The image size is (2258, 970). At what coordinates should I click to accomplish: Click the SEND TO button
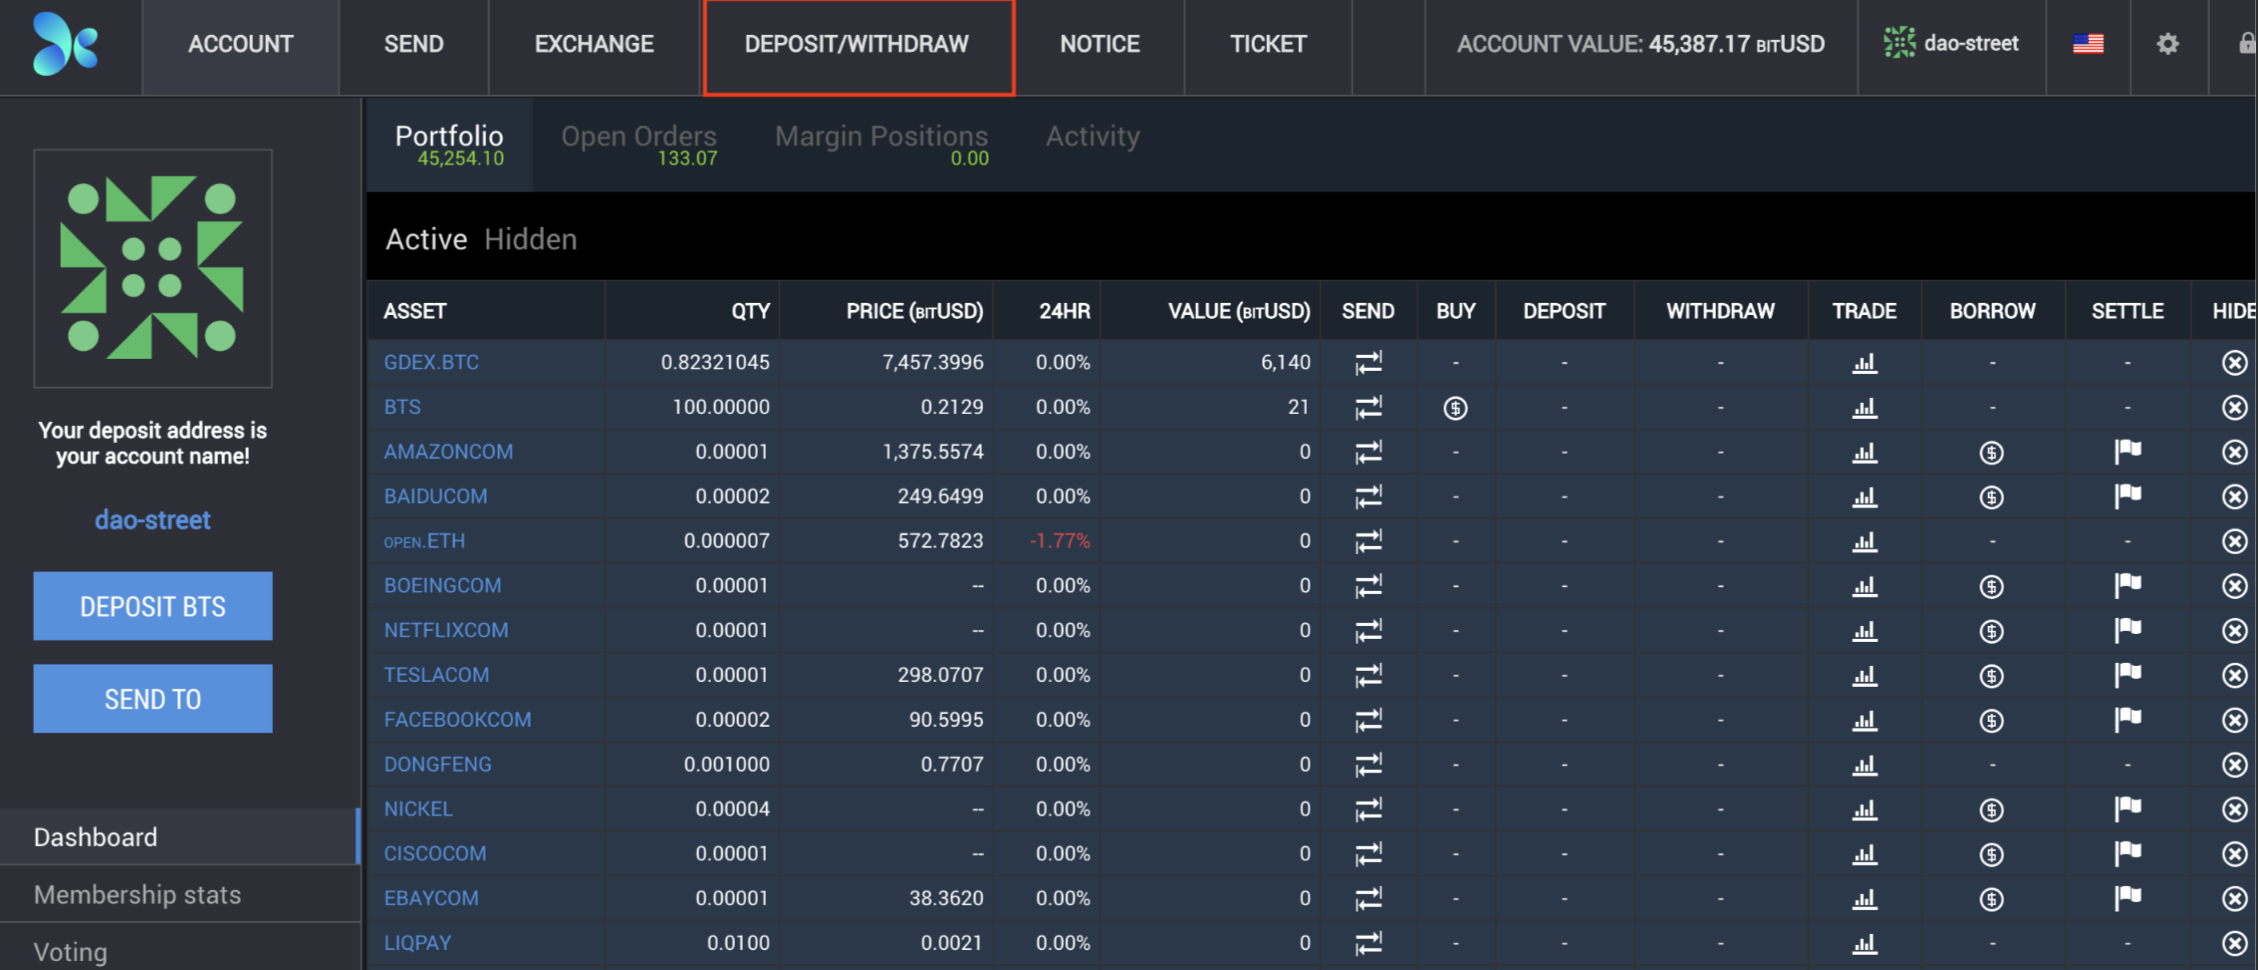[153, 699]
